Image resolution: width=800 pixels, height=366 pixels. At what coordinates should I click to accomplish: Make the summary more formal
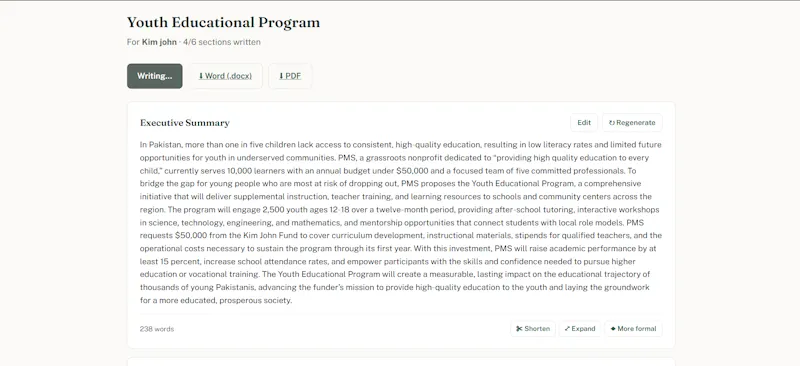coord(633,329)
